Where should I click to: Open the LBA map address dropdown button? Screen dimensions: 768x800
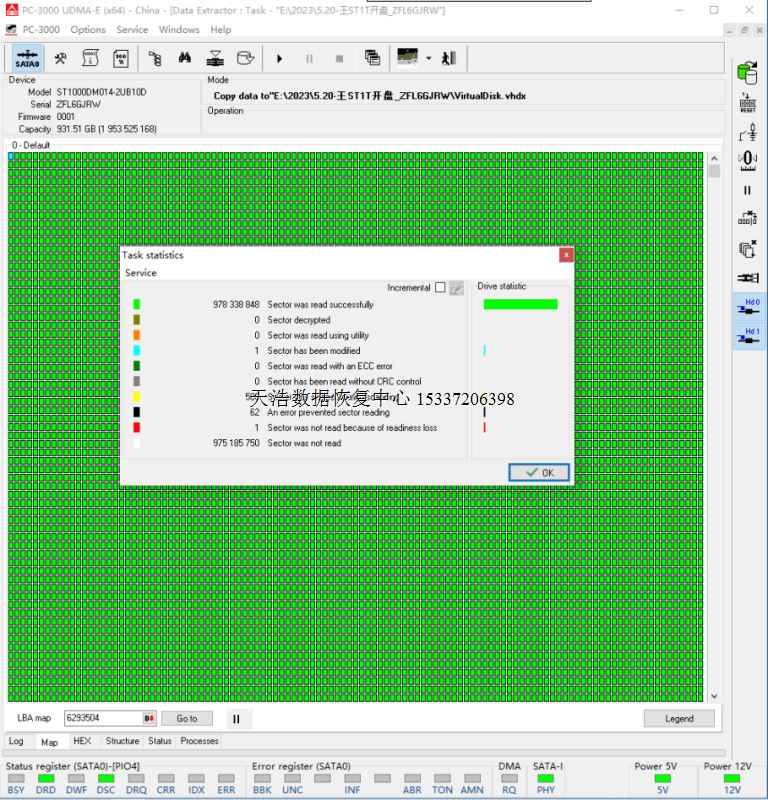[x=150, y=718]
